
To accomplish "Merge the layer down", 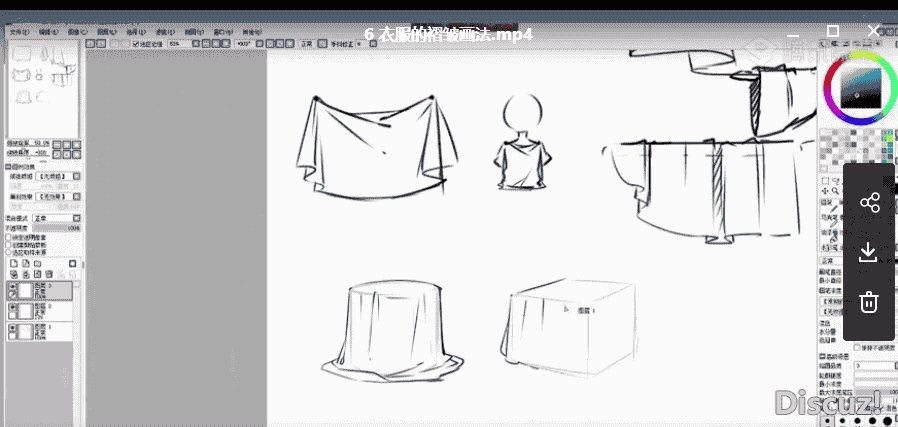I will (x=26, y=274).
